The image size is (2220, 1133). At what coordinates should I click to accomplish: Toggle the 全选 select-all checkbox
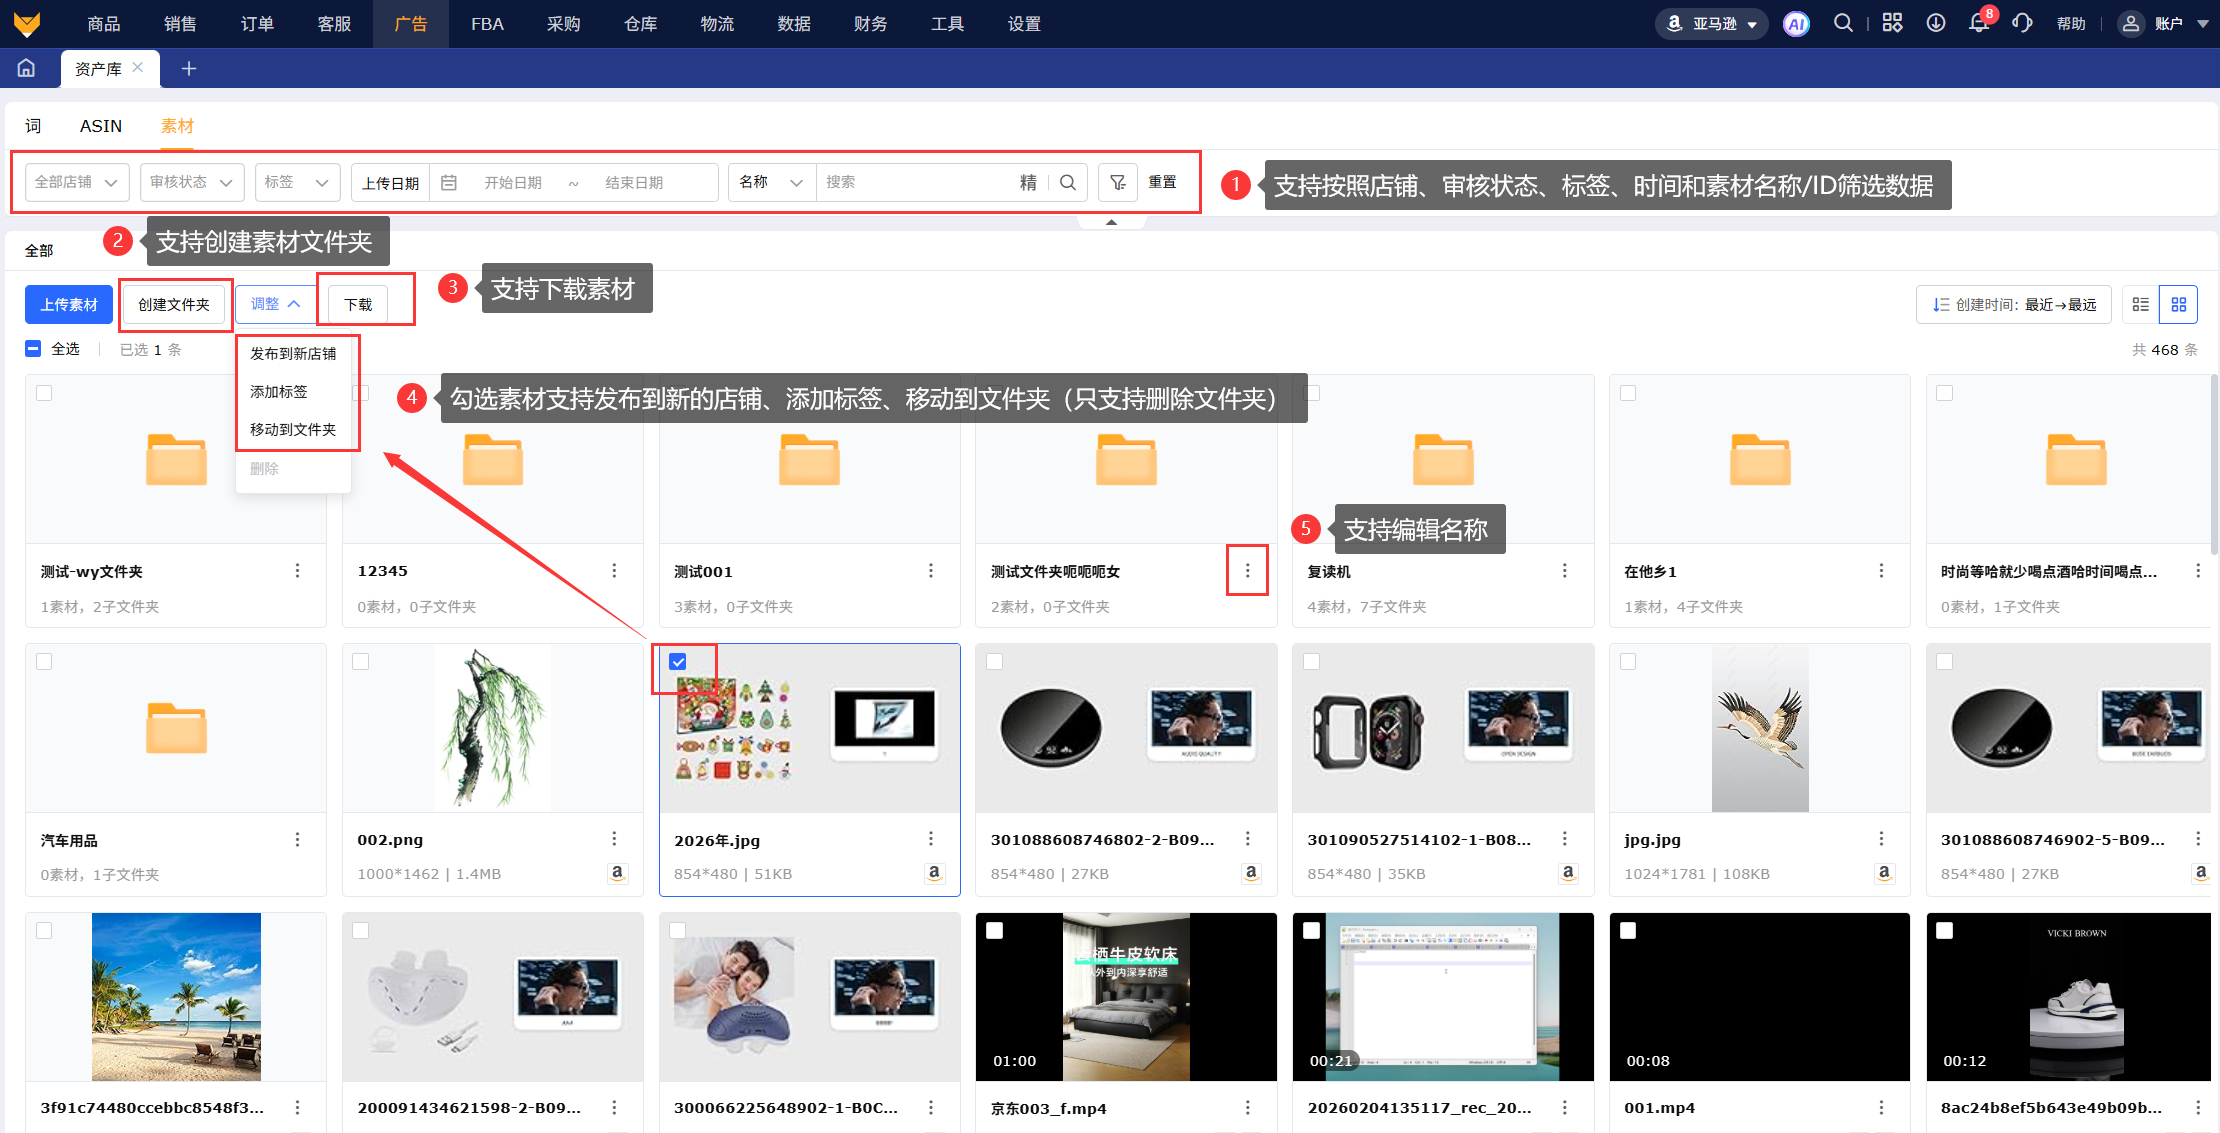point(33,349)
